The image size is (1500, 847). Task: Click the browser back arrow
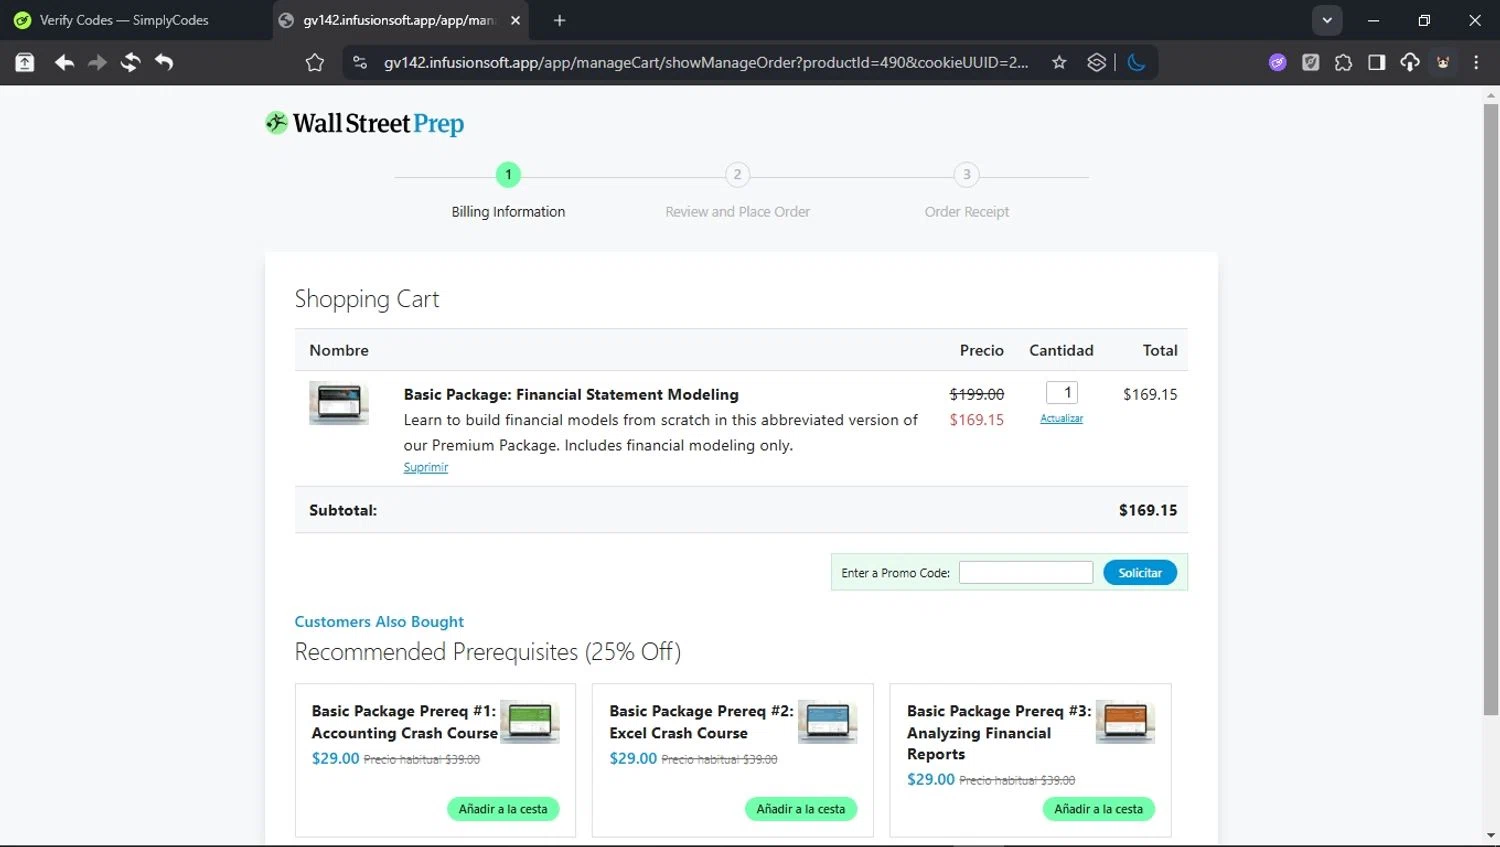[64, 63]
